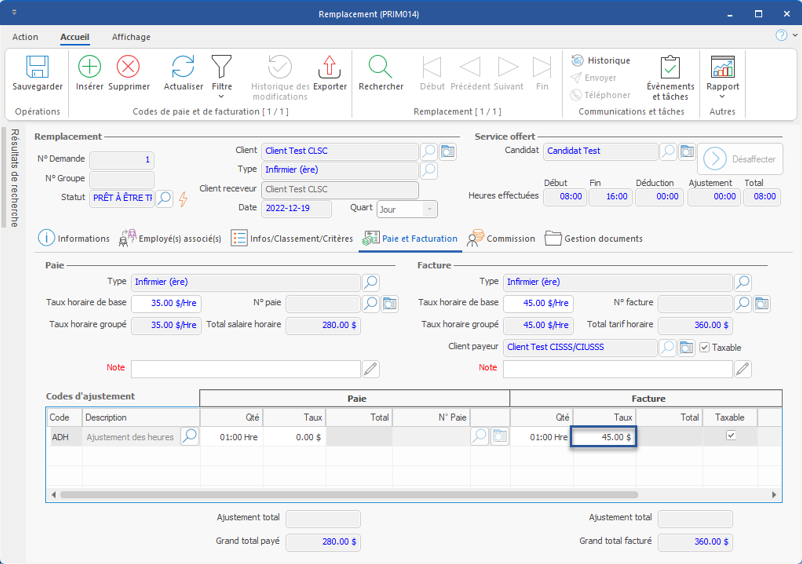This screenshot has width=802, height=564.
Task: Open the Rechercher magnifier tool
Action: 380,68
